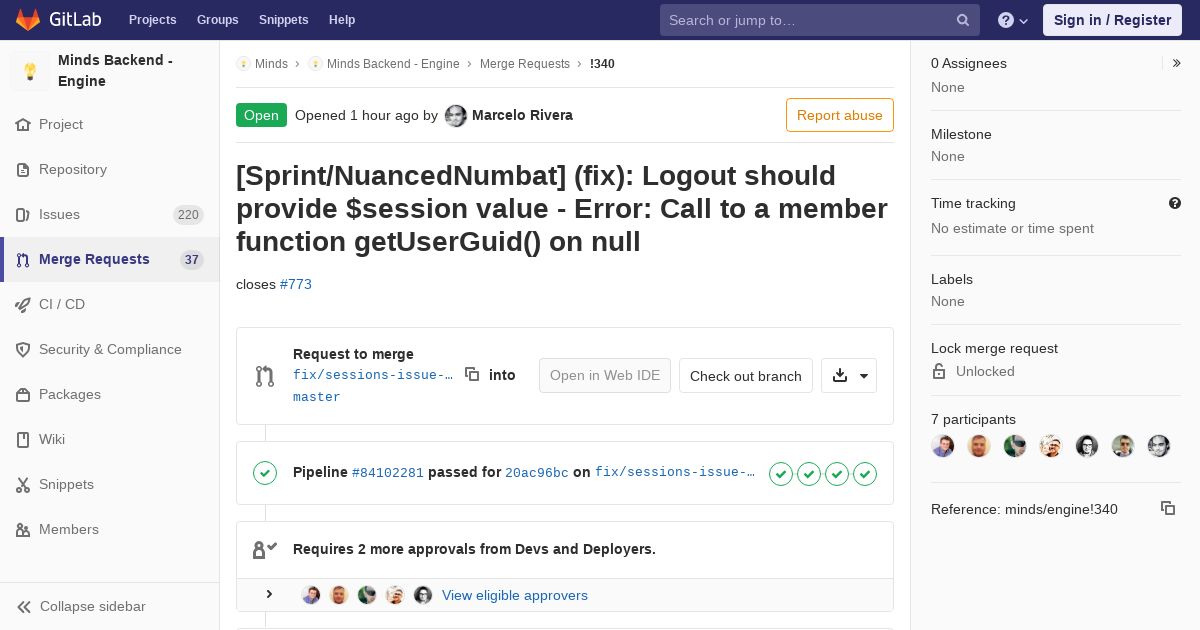Copy the reference minds/engine!340
The image size is (1200, 630).
point(1168,508)
